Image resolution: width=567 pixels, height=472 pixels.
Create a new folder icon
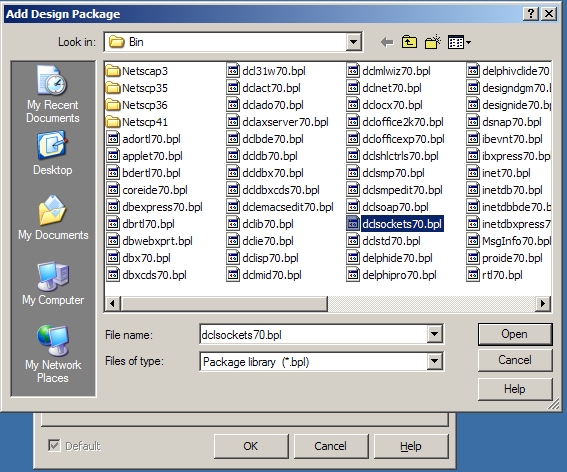433,42
